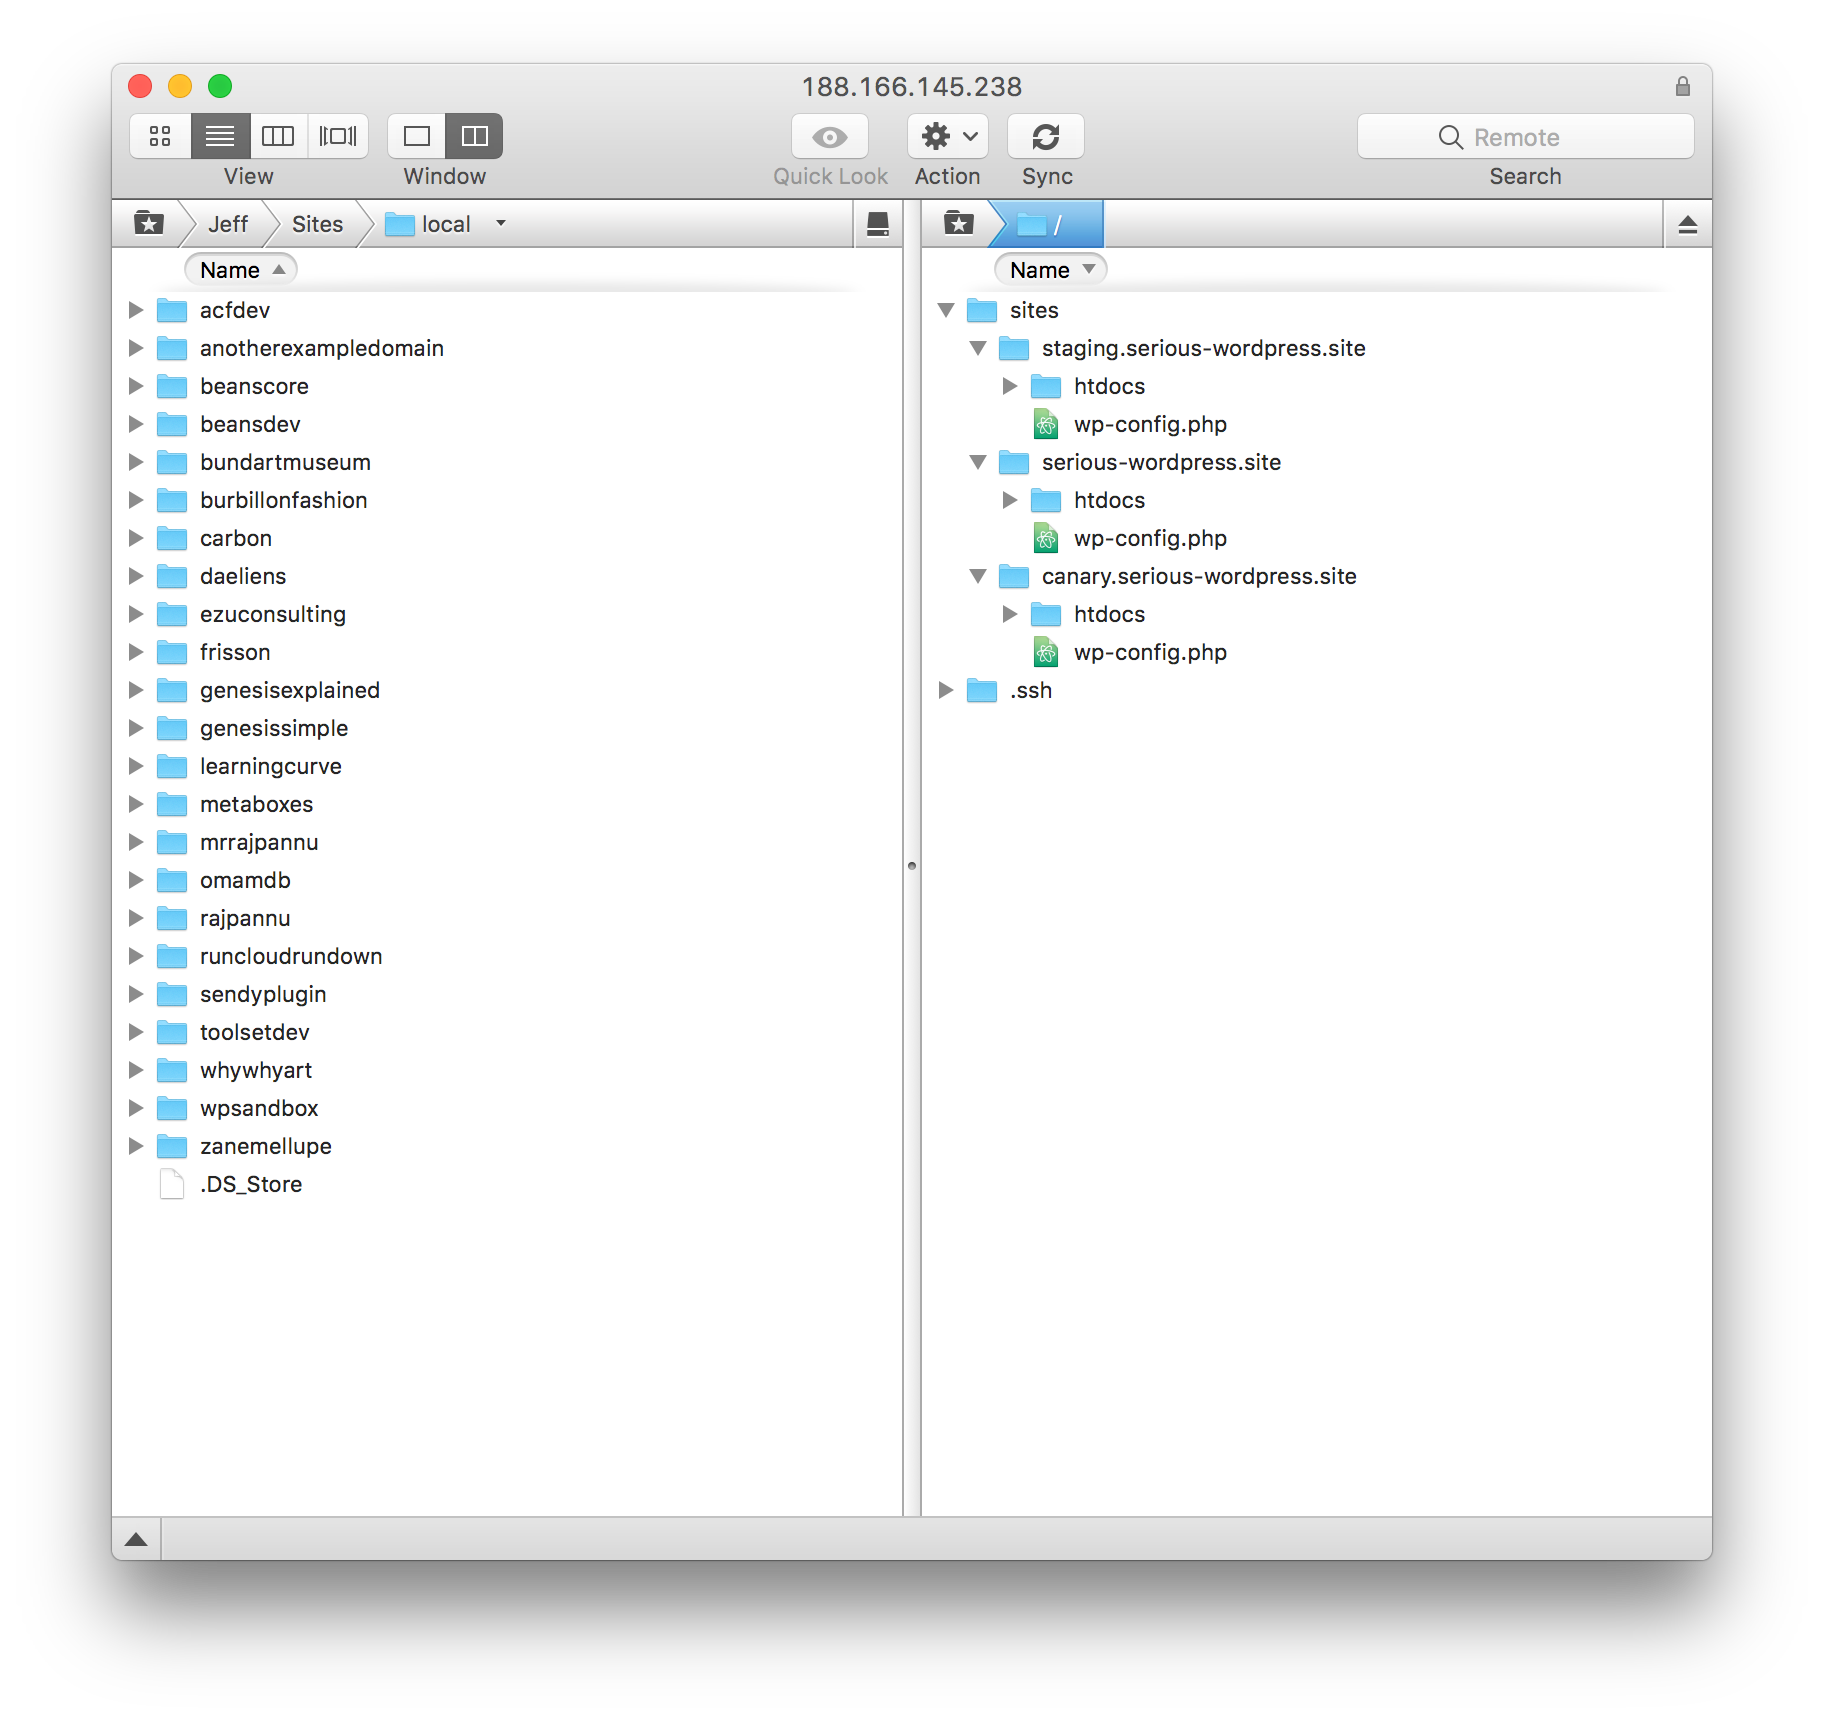Click the bundartmuseum folder icon

[172, 462]
